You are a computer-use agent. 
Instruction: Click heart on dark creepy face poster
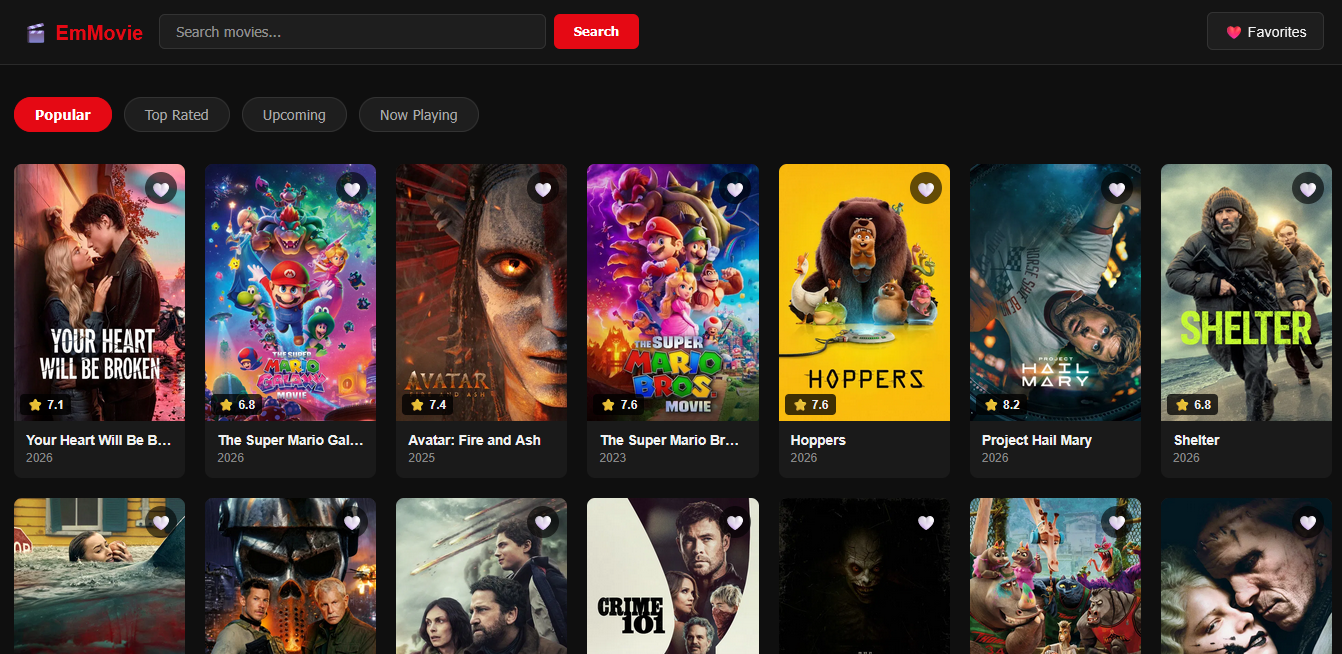(x=926, y=522)
